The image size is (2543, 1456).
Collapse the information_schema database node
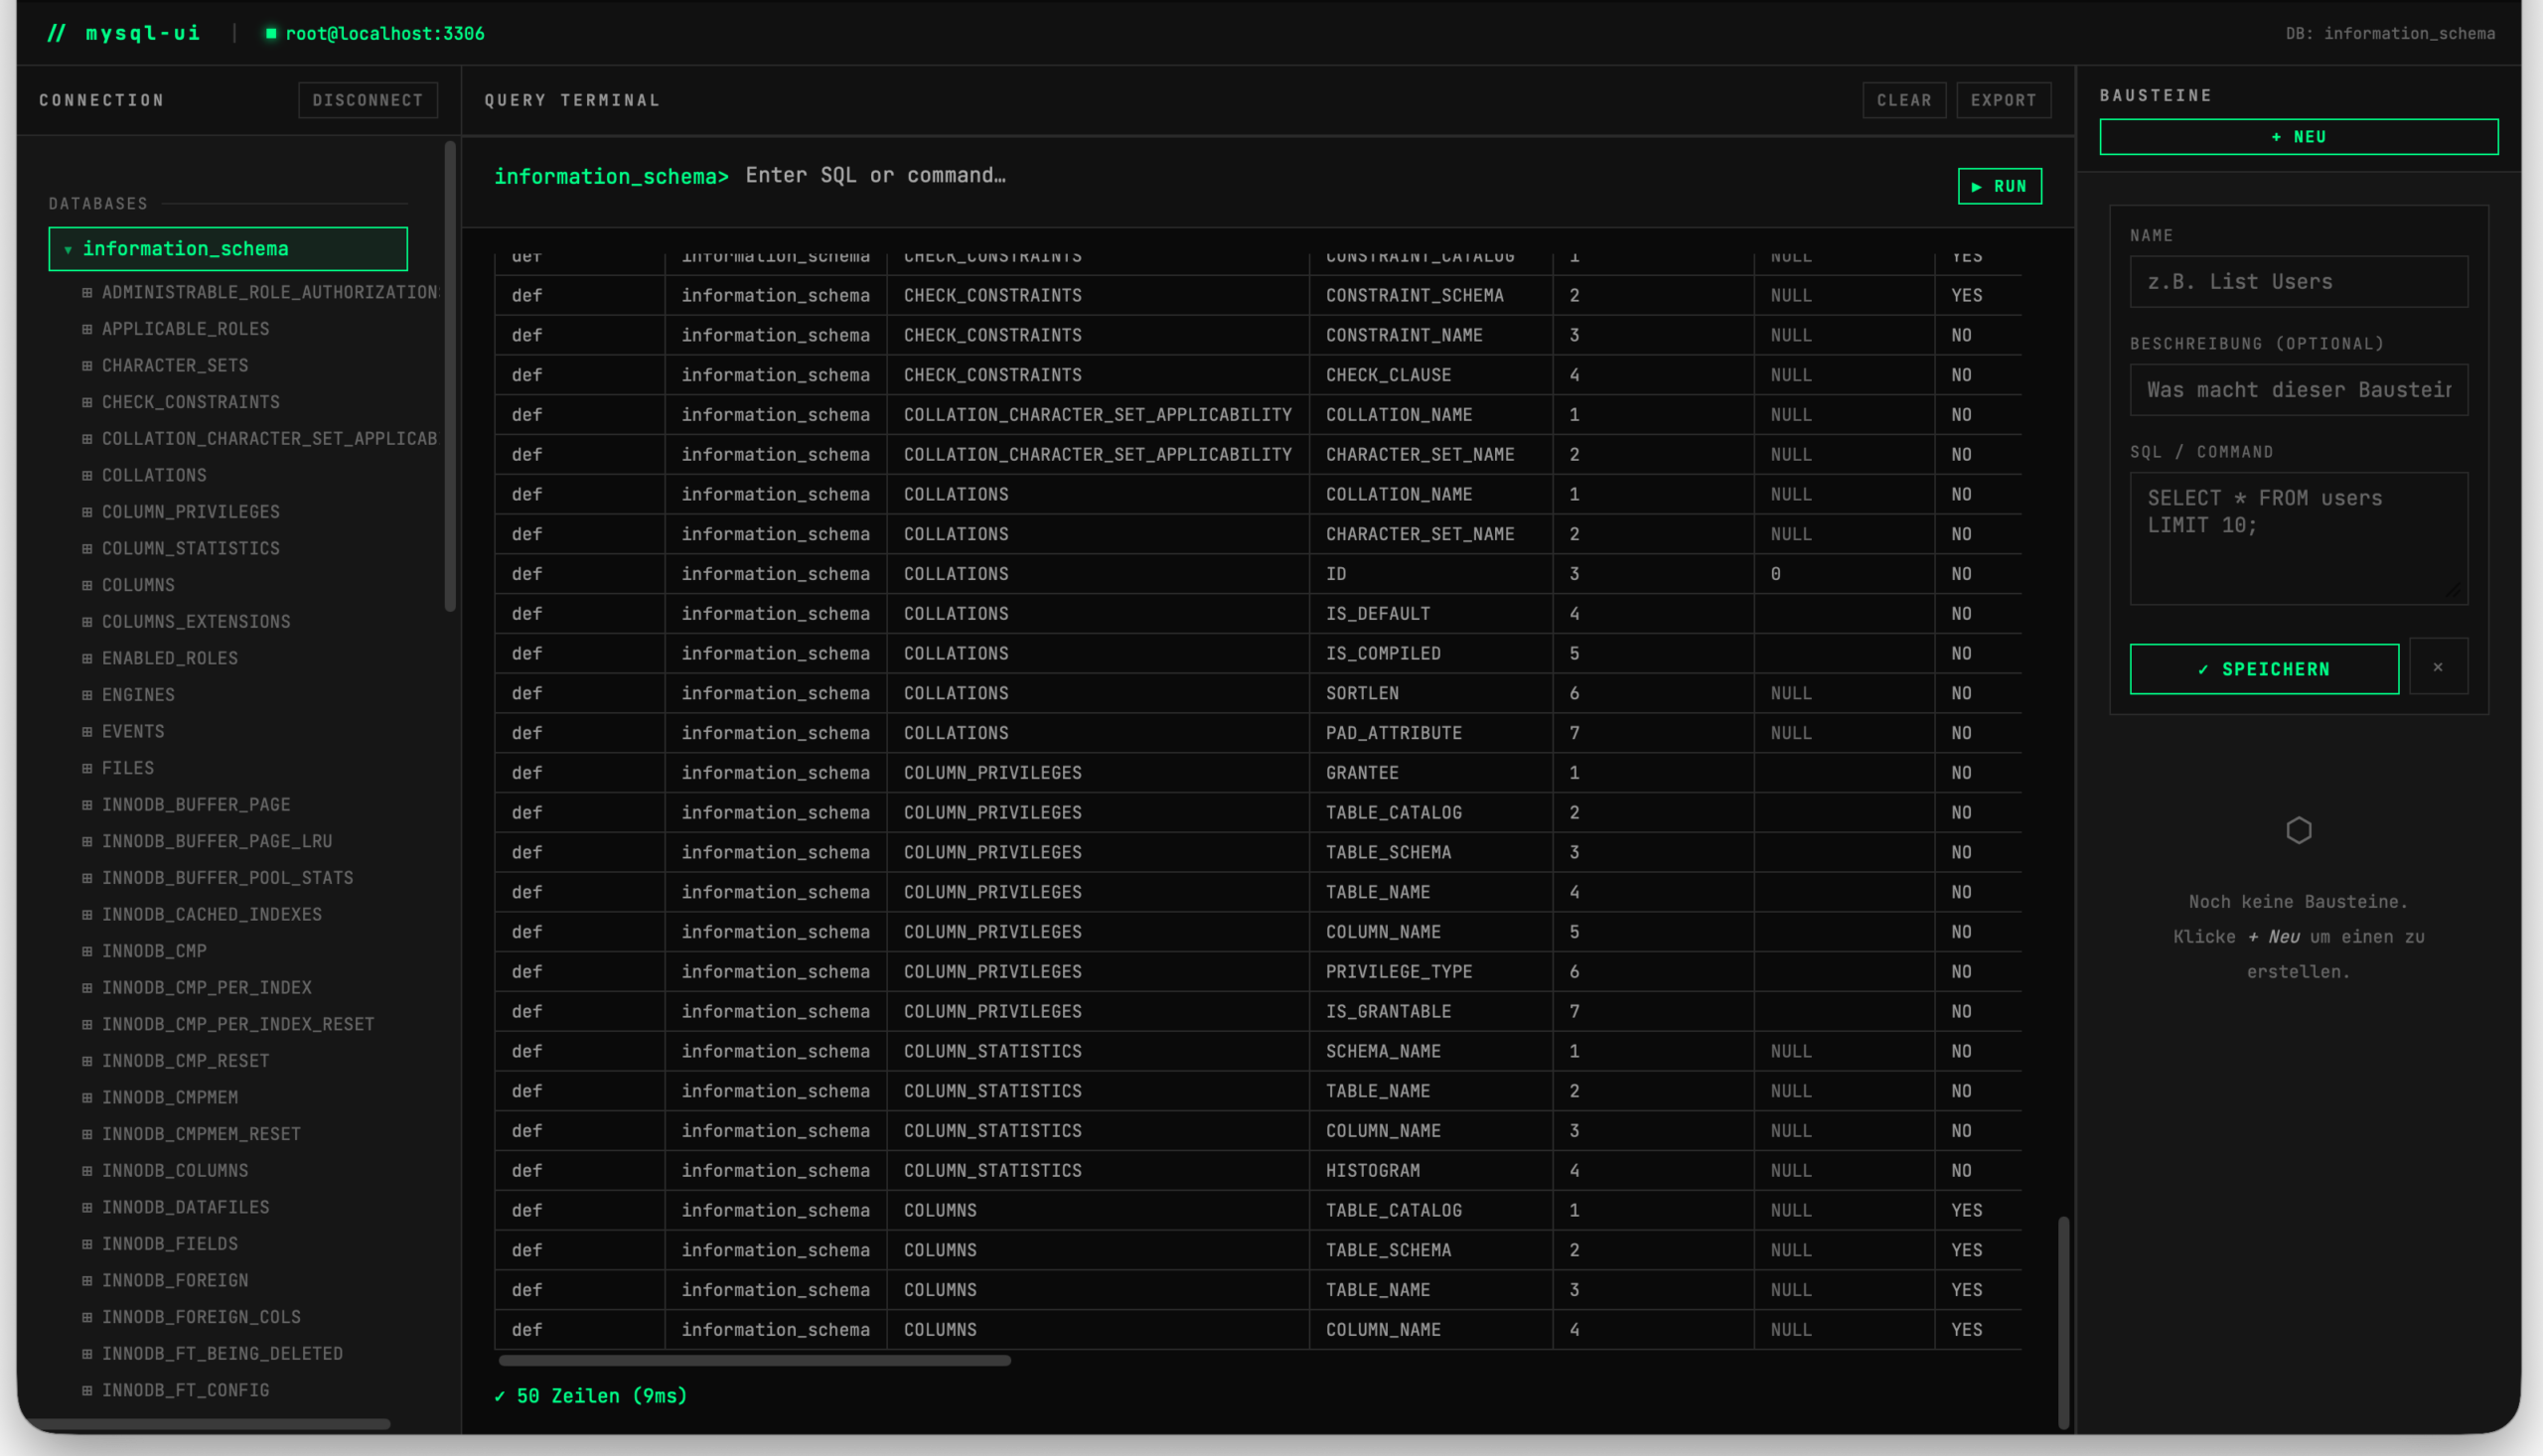[68, 249]
